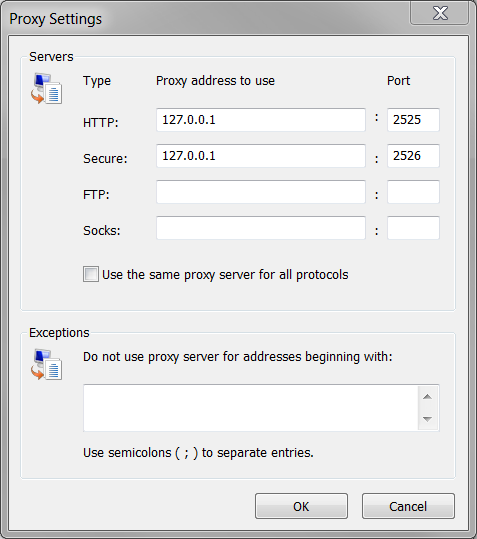Viewport: 477px width, 539px height.
Task: Click the empty FTP port field
Action: [413, 192]
